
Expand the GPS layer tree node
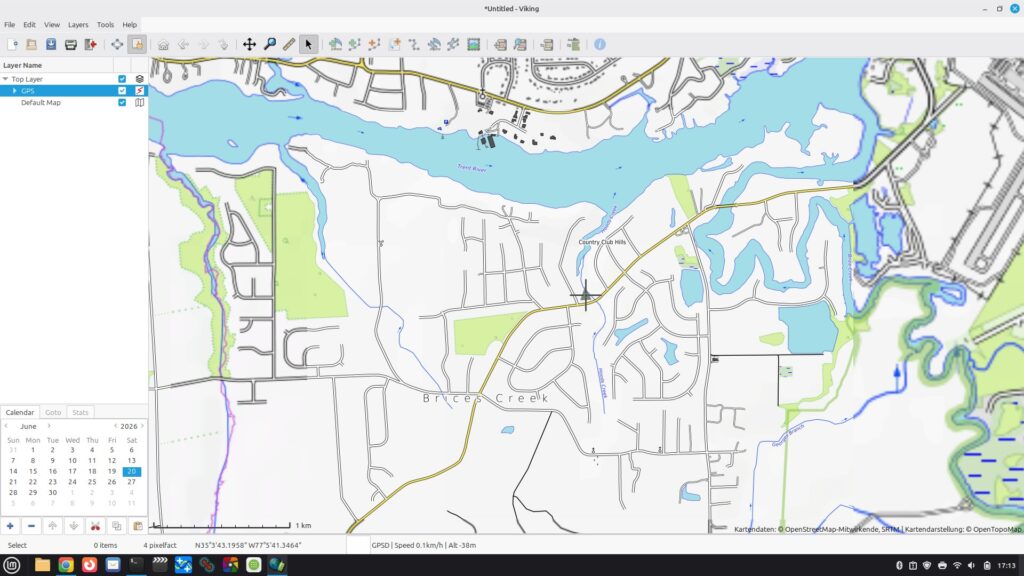click(14, 91)
